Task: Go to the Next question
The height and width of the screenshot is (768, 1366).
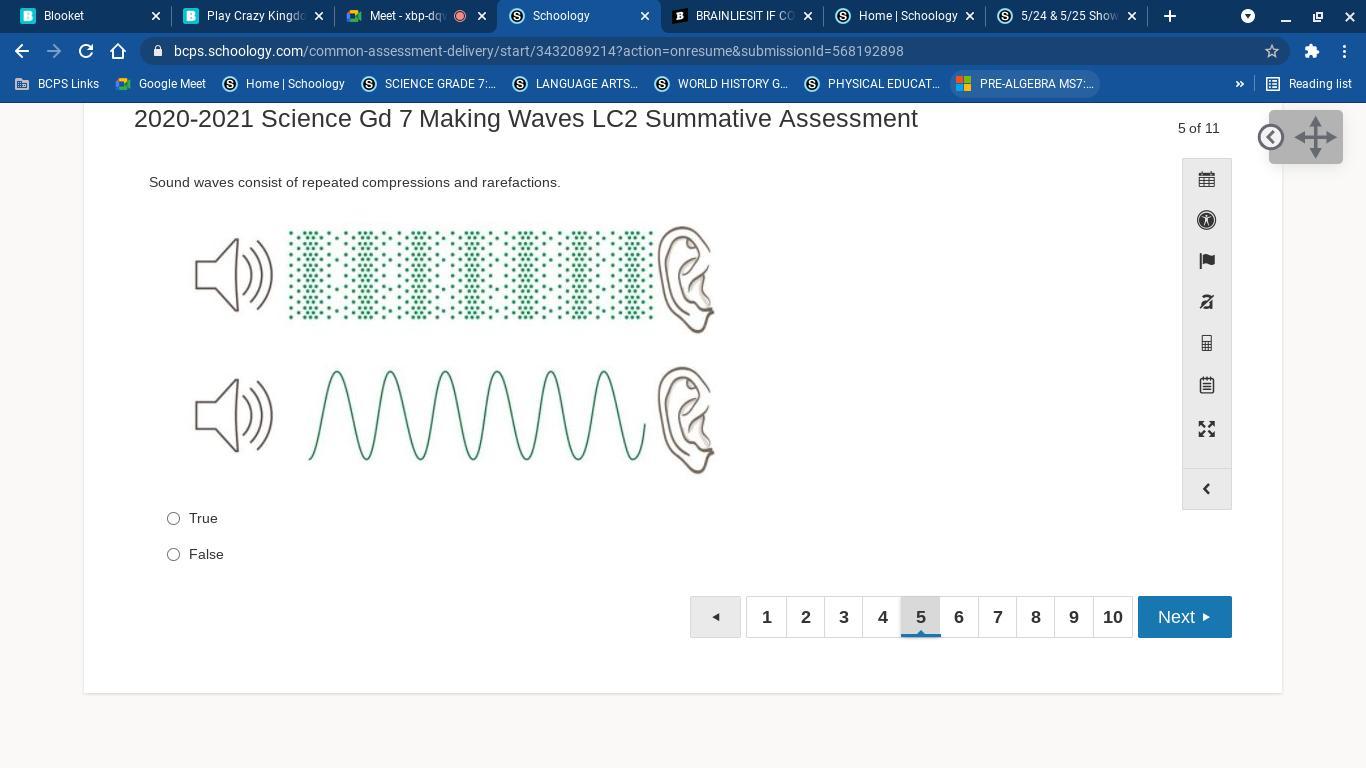Action: click(1184, 617)
